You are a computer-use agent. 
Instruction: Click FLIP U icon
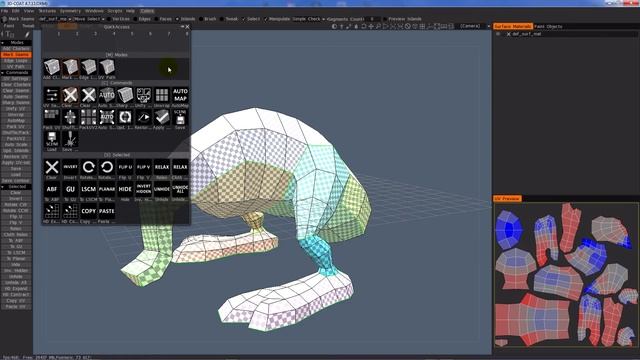tap(125, 167)
